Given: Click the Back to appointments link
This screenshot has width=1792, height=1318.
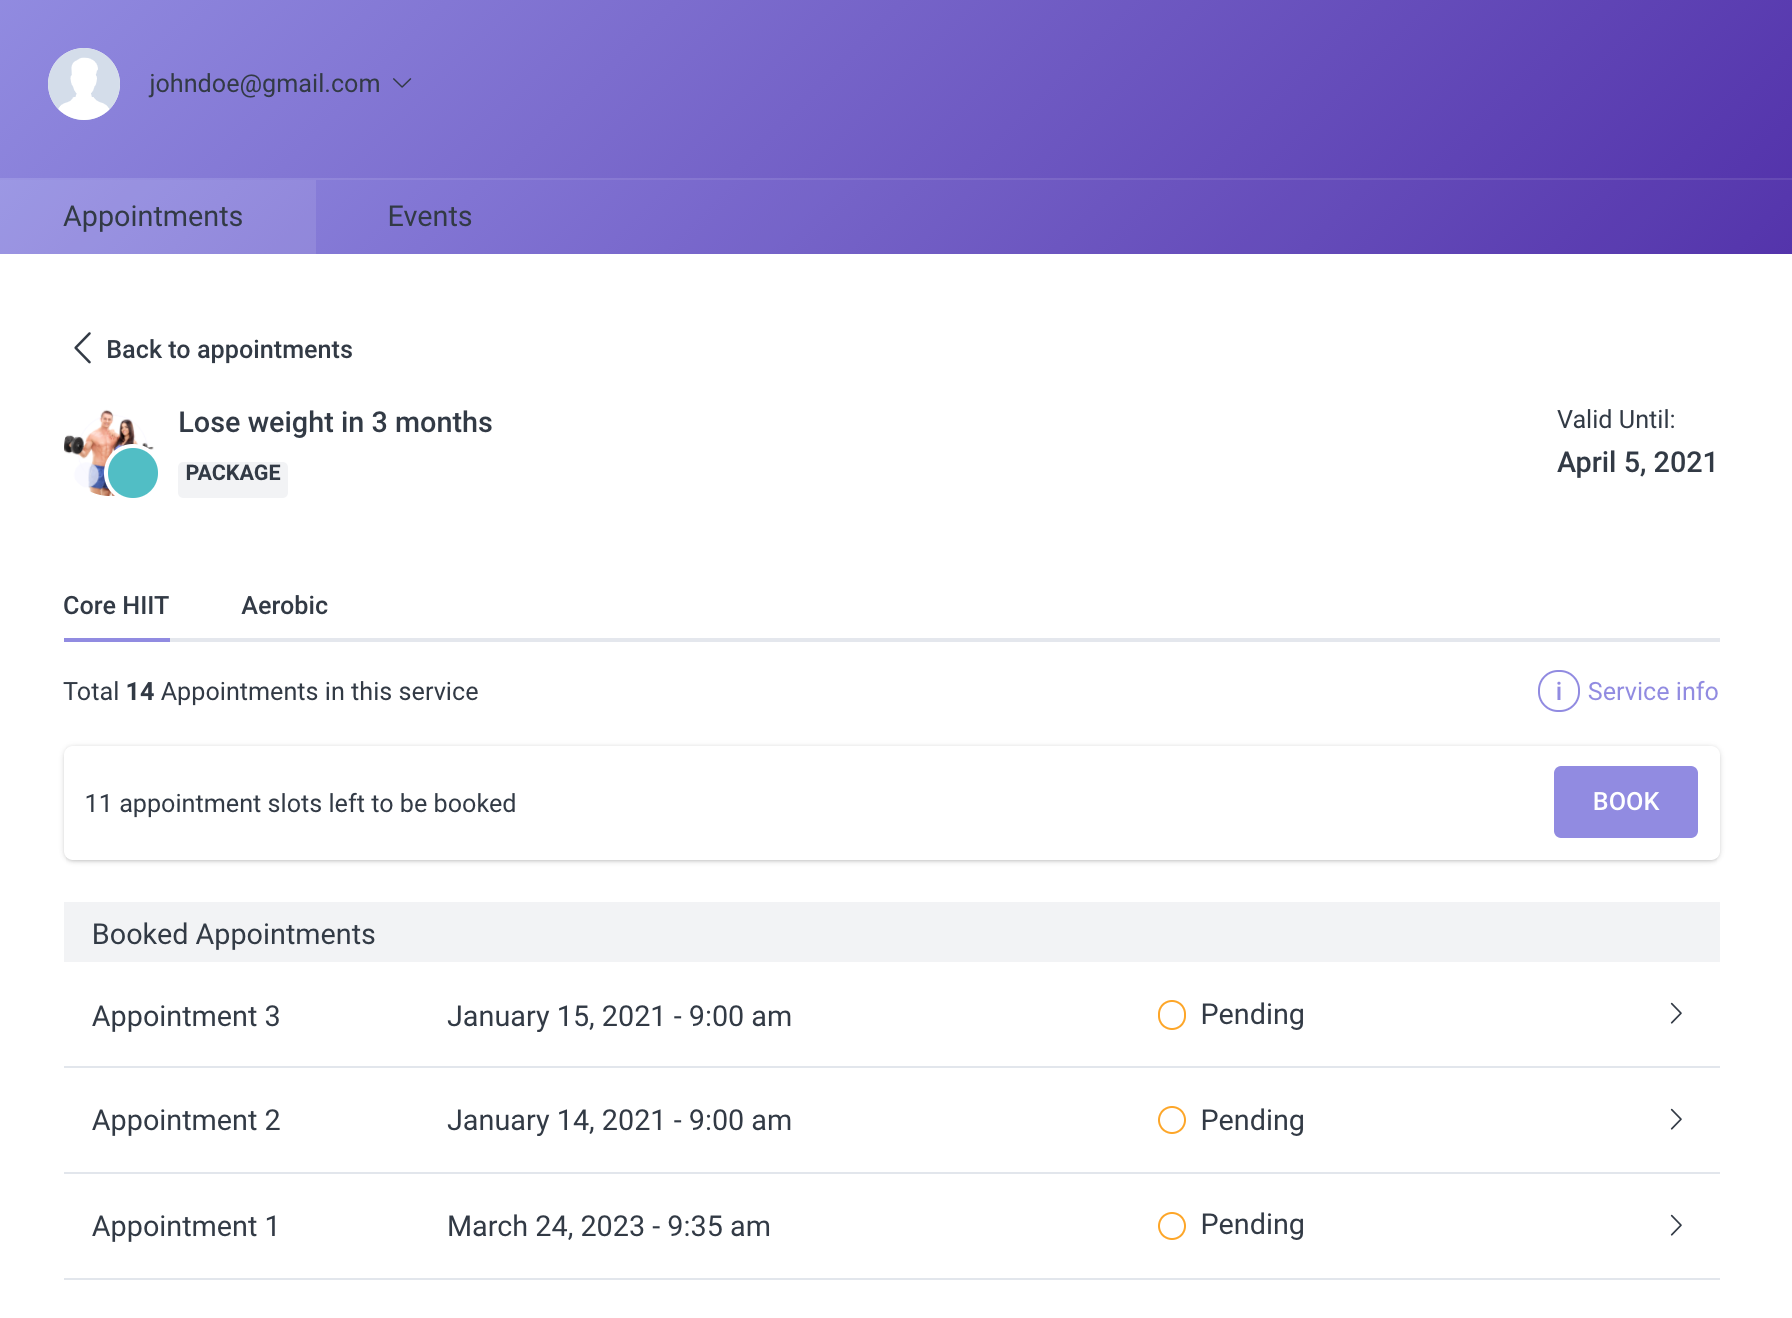Looking at the screenshot, I should click(229, 348).
